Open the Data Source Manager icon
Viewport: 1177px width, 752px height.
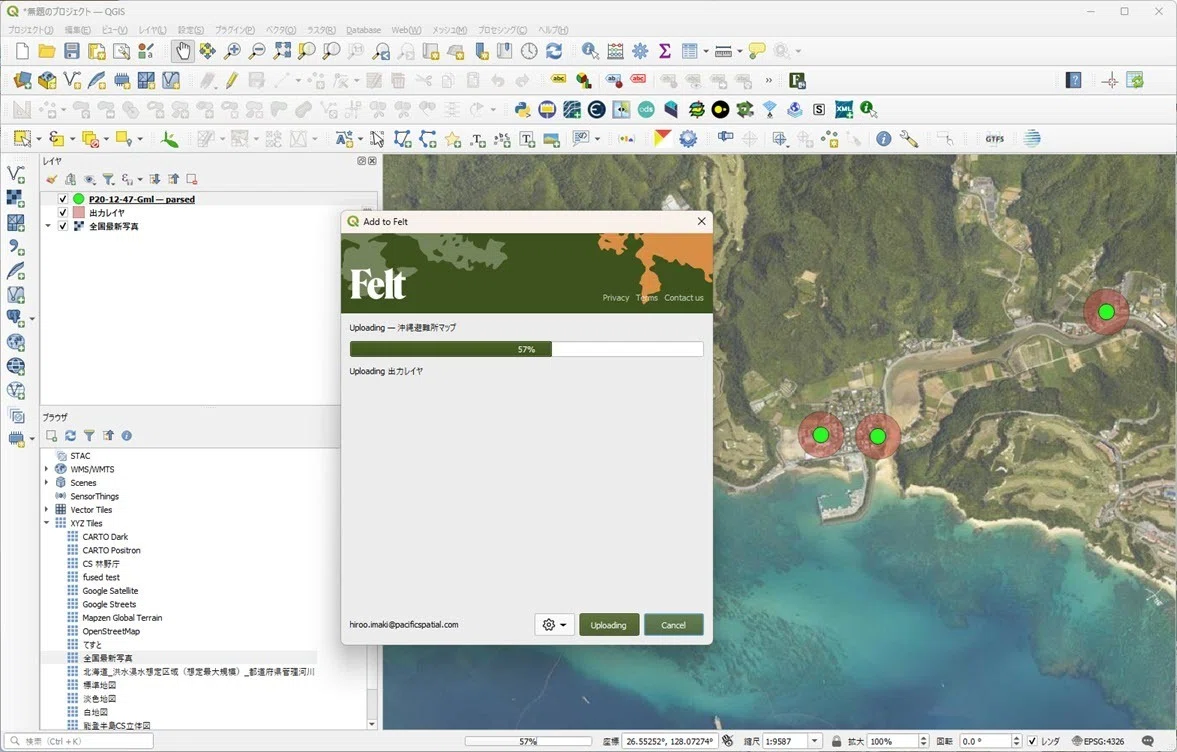coord(23,80)
